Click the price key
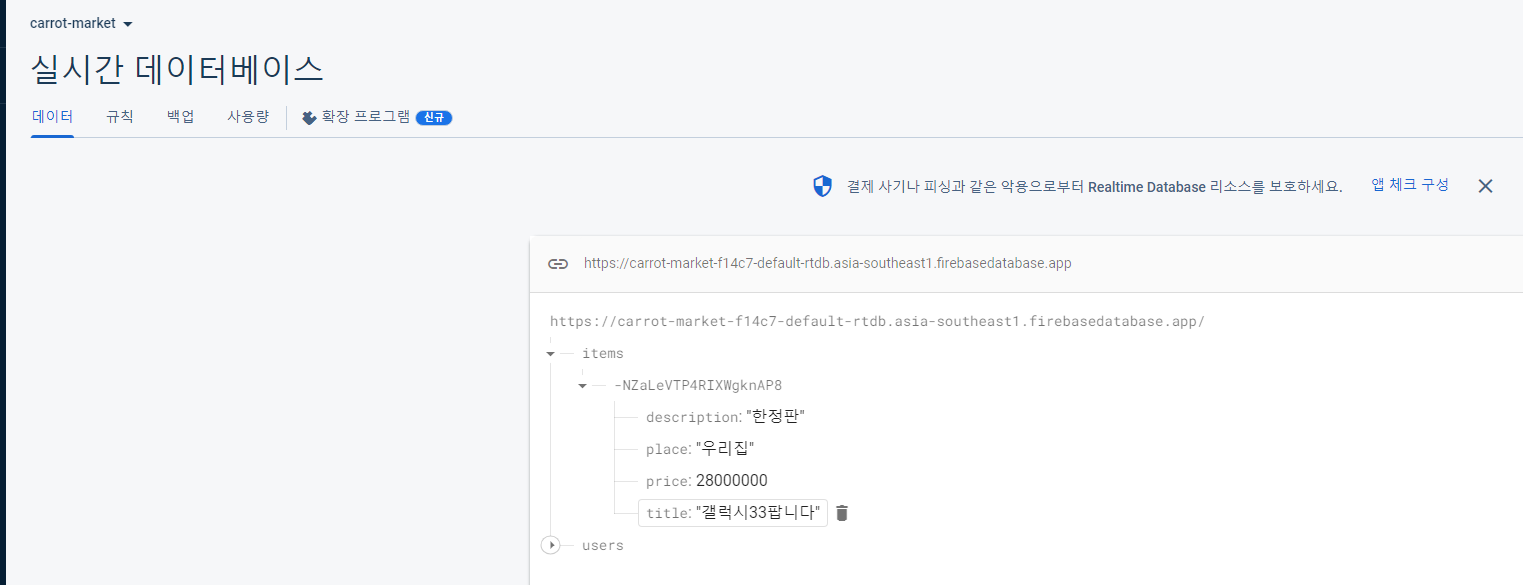This screenshot has width=1523, height=585. [x=668, y=481]
